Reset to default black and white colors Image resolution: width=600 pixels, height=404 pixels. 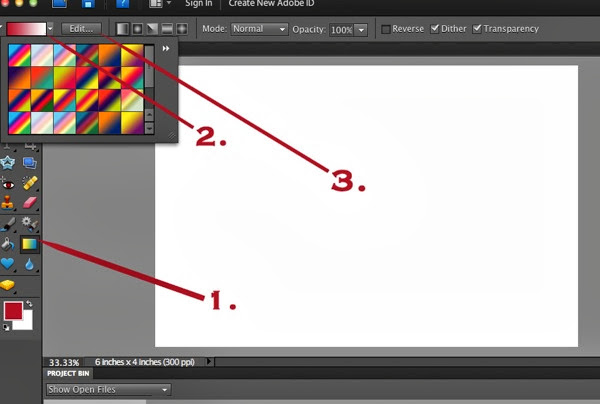click(x=6, y=327)
